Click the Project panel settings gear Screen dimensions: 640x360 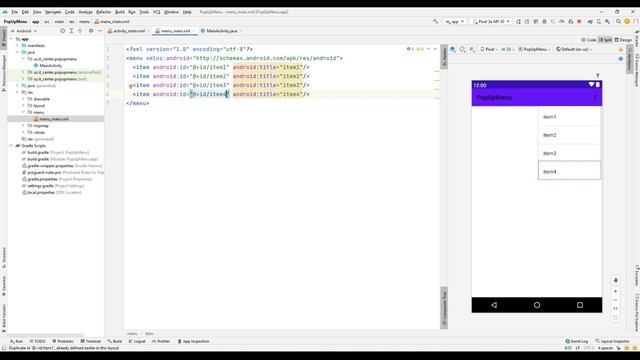pos(91,31)
